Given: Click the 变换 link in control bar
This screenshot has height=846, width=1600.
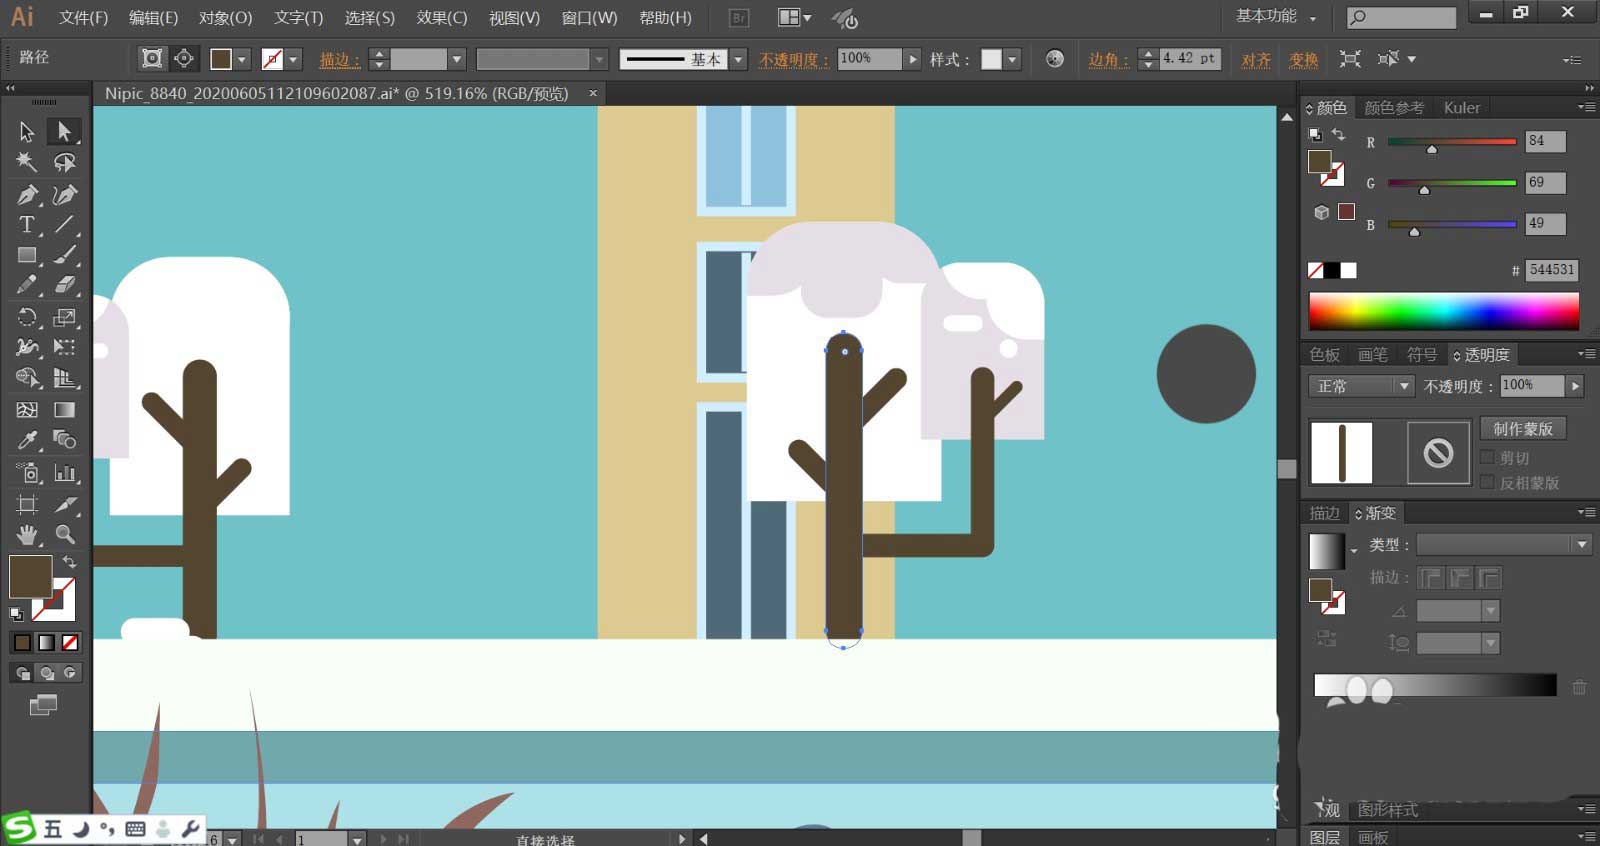Looking at the screenshot, I should click(x=1303, y=60).
